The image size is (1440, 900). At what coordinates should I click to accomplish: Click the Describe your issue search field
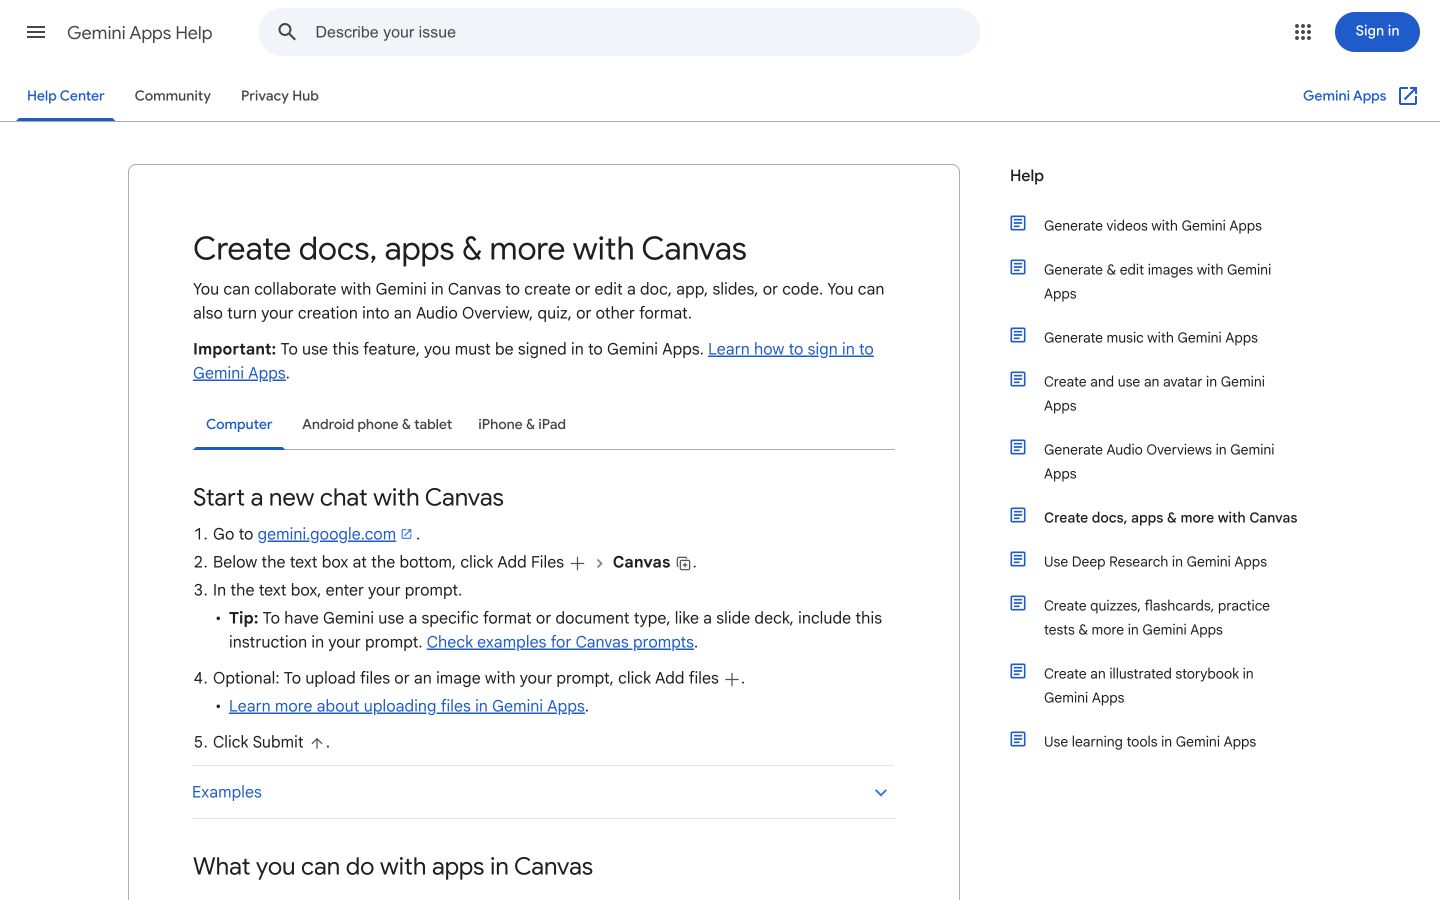pyautogui.click(x=619, y=32)
